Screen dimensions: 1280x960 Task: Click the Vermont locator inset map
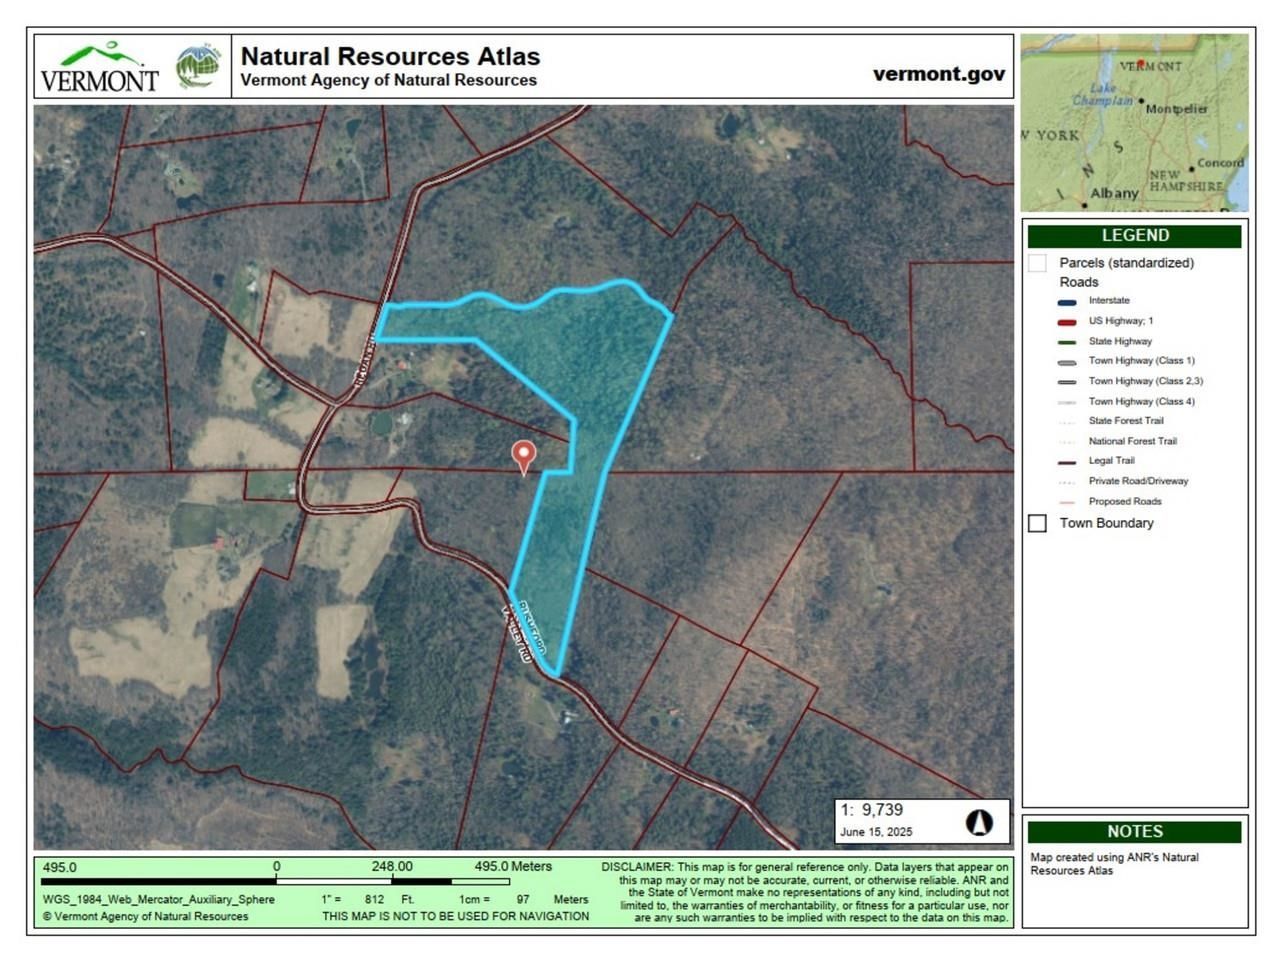1134,122
